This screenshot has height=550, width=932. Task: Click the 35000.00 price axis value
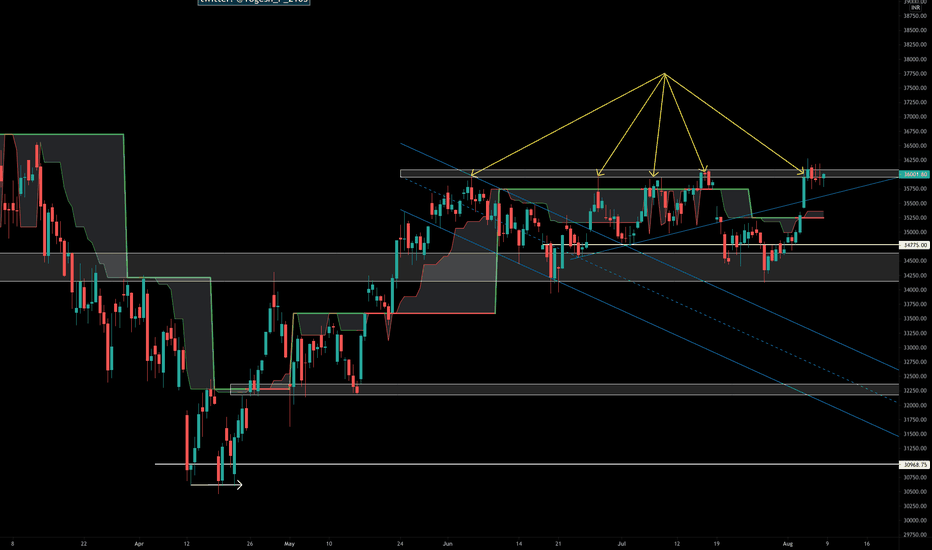[915, 232]
